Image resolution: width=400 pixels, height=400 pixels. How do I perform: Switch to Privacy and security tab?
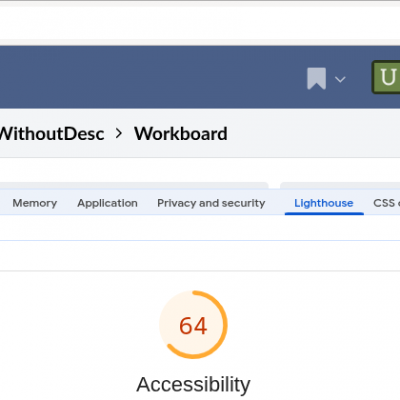point(211,203)
